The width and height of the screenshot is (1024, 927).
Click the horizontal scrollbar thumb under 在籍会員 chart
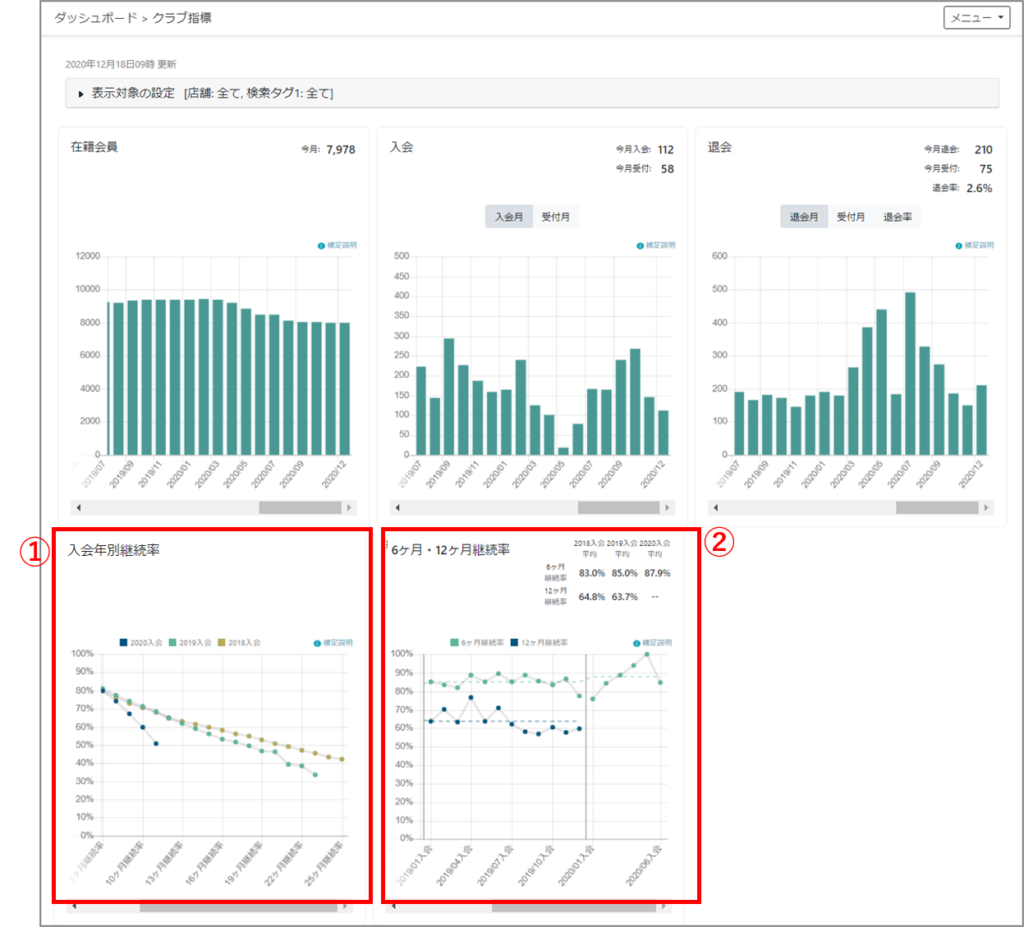pyautogui.click(x=300, y=508)
